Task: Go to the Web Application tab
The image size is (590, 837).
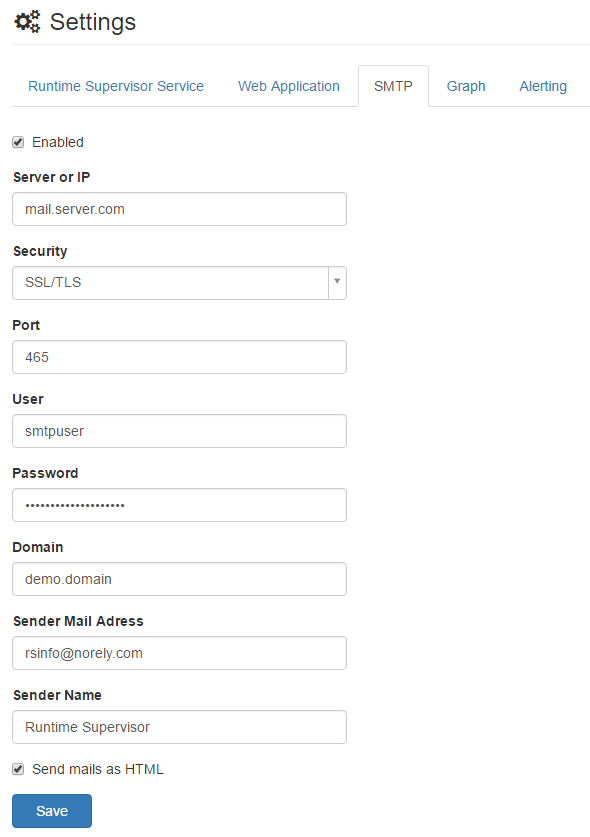Action: pos(288,86)
